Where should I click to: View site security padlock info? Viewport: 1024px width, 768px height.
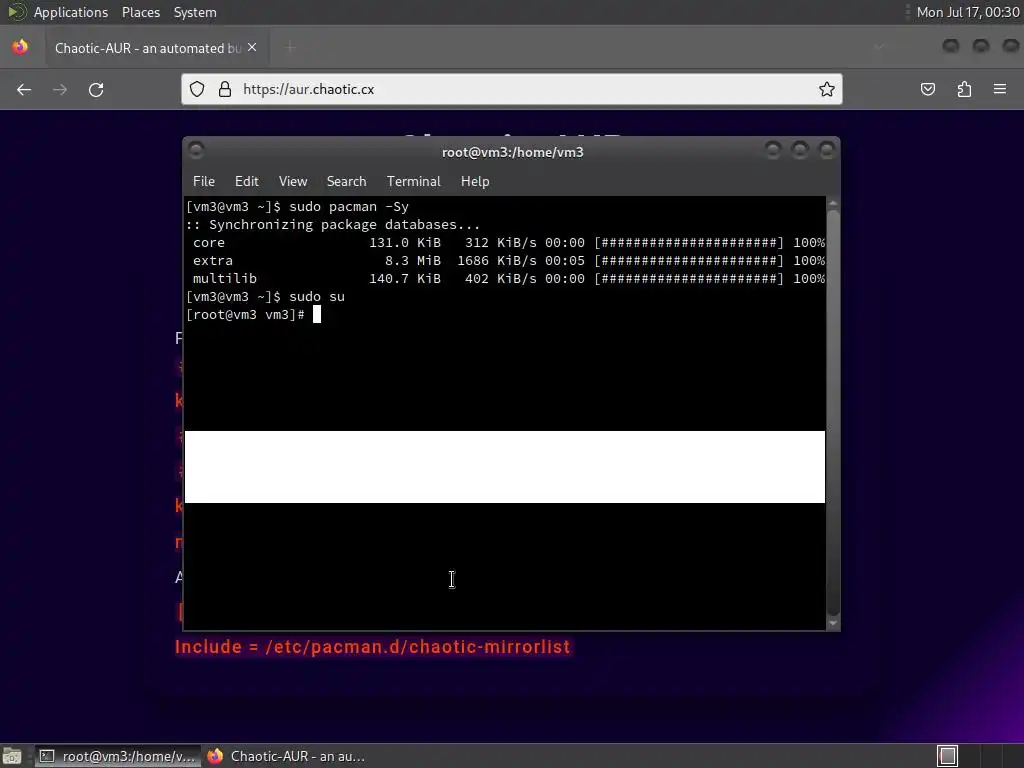point(225,89)
